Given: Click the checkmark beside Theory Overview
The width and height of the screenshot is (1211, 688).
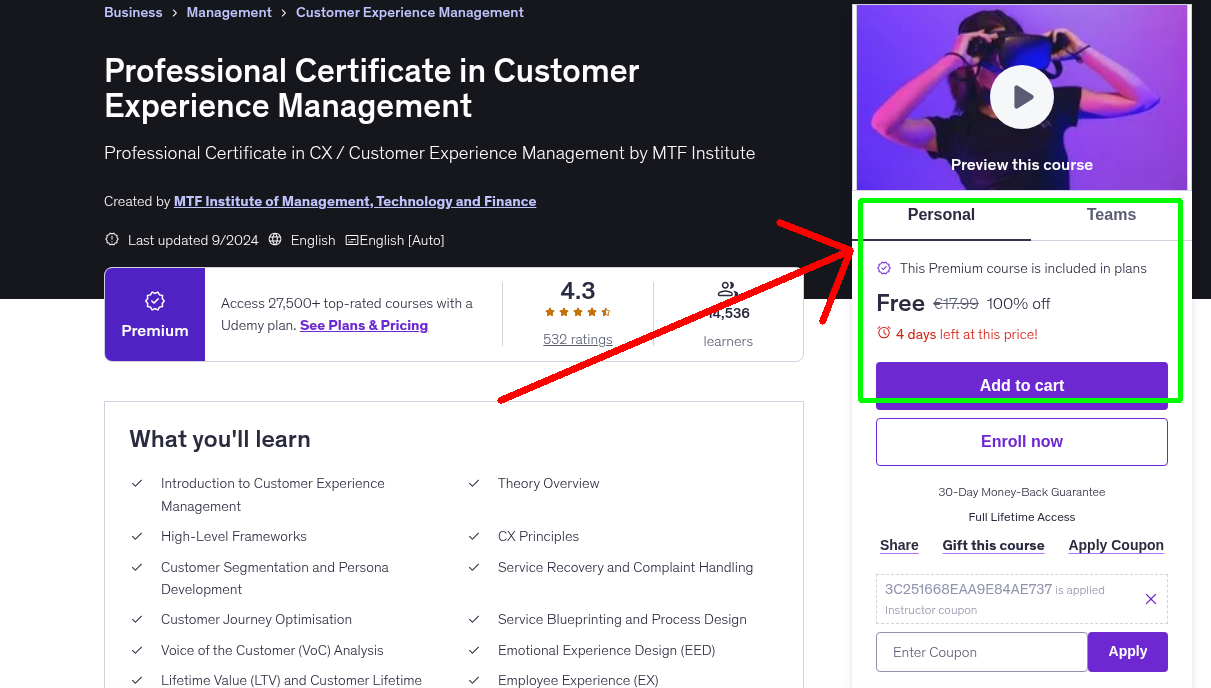Looking at the screenshot, I should pyautogui.click(x=474, y=484).
